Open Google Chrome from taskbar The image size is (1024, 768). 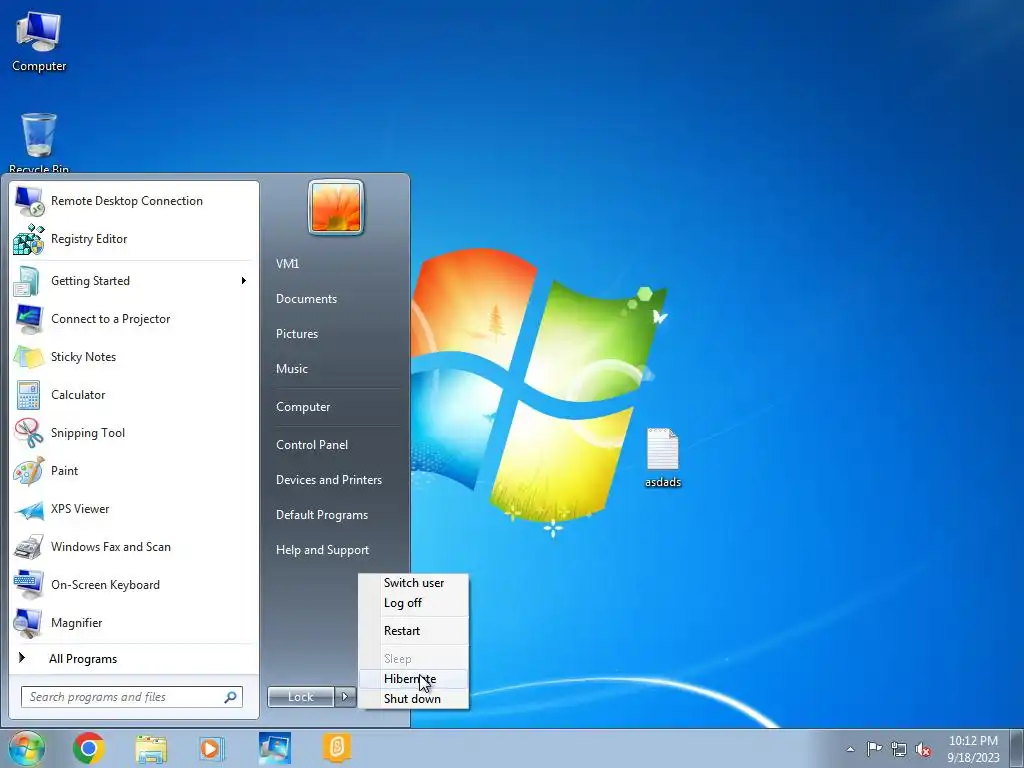click(89, 748)
